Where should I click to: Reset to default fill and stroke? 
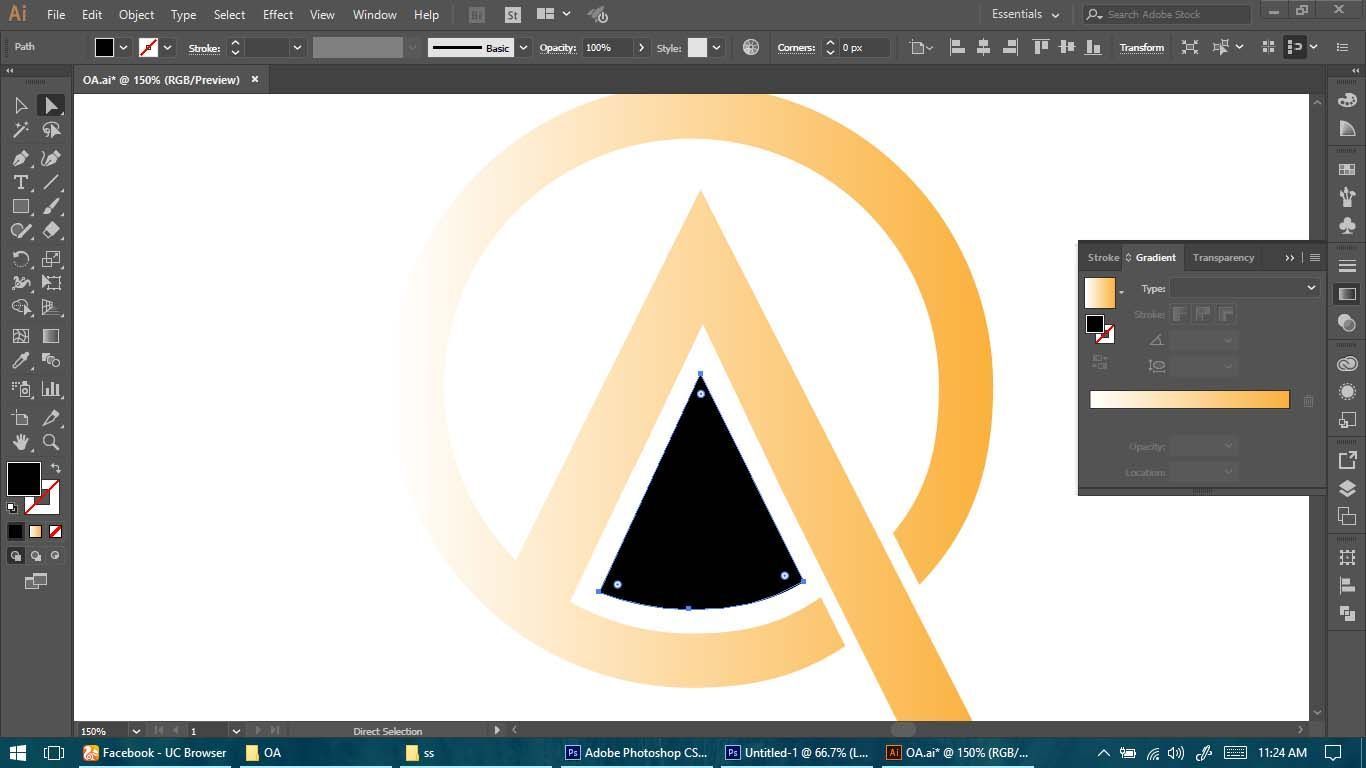[x=12, y=508]
